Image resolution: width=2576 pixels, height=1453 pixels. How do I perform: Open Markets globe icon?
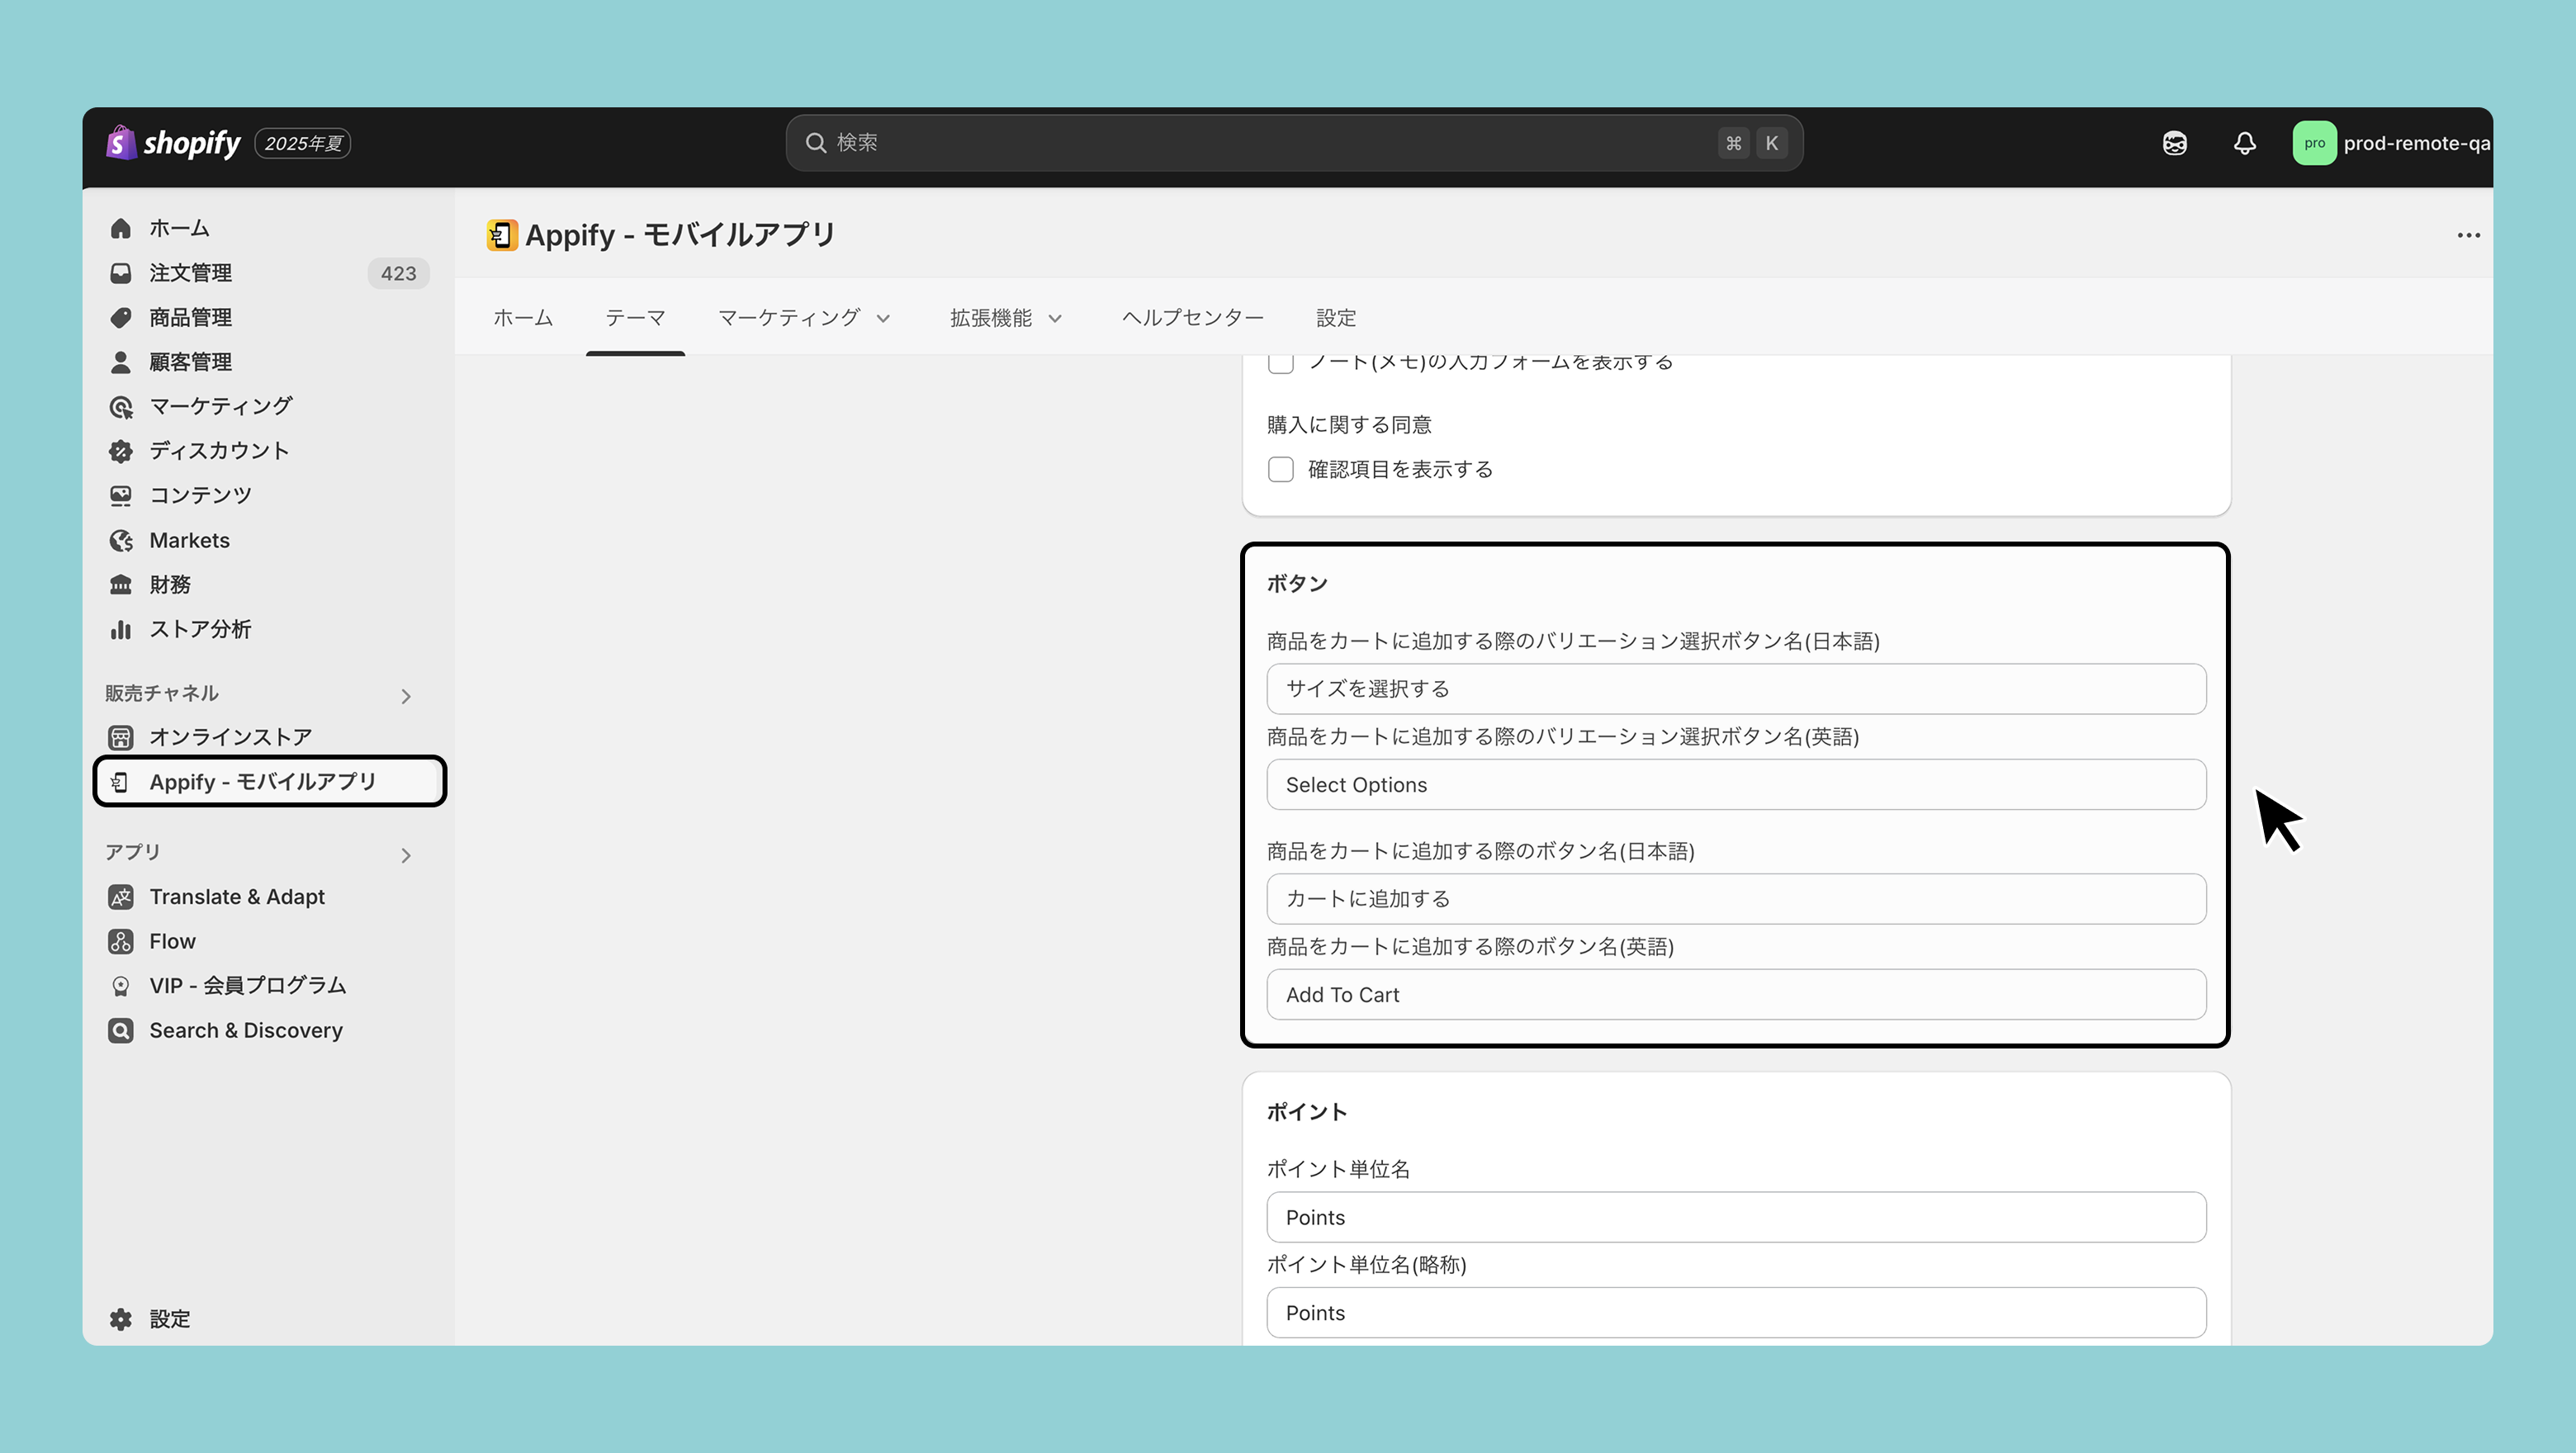pyautogui.click(x=121, y=540)
